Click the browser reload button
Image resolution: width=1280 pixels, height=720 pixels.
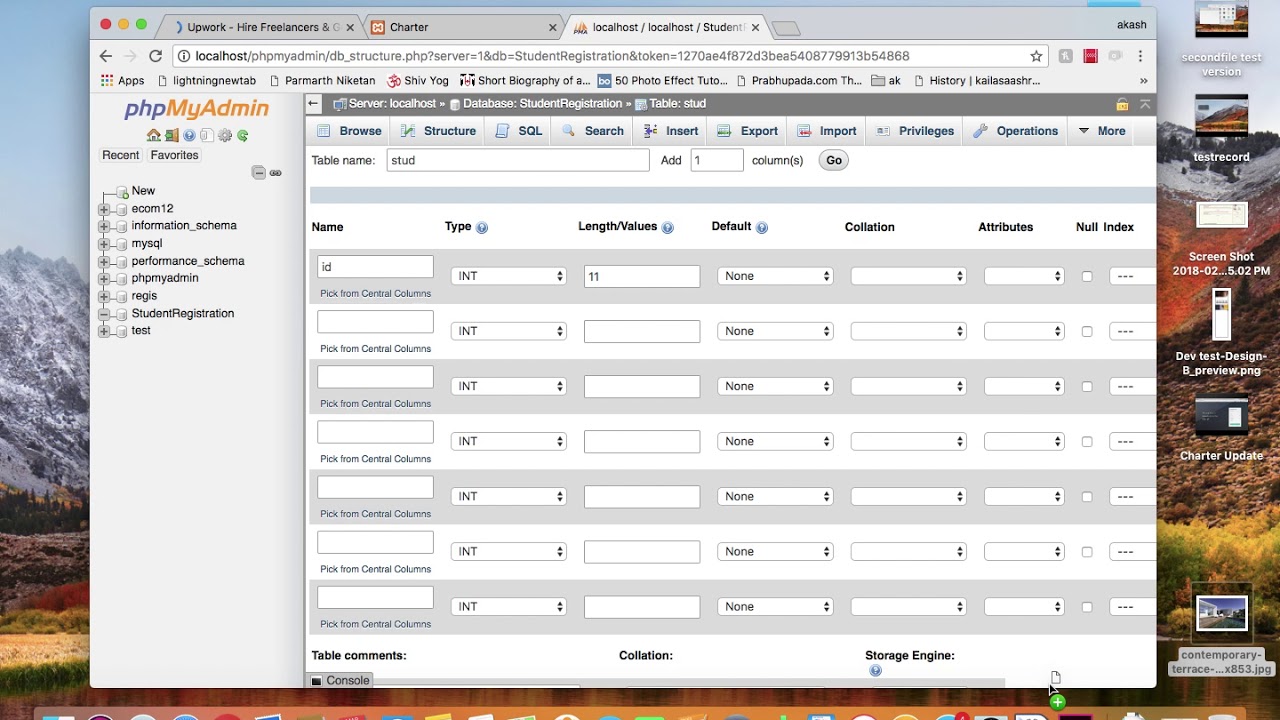pos(155,56)
